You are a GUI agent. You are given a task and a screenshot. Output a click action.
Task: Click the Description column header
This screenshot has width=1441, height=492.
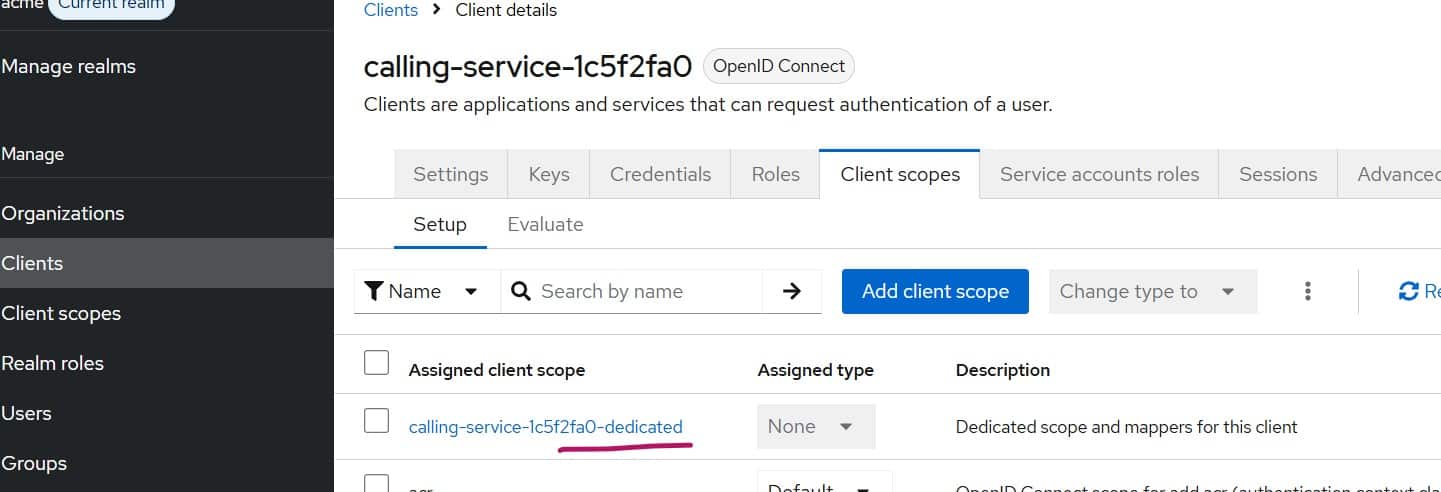[1003, 370]
